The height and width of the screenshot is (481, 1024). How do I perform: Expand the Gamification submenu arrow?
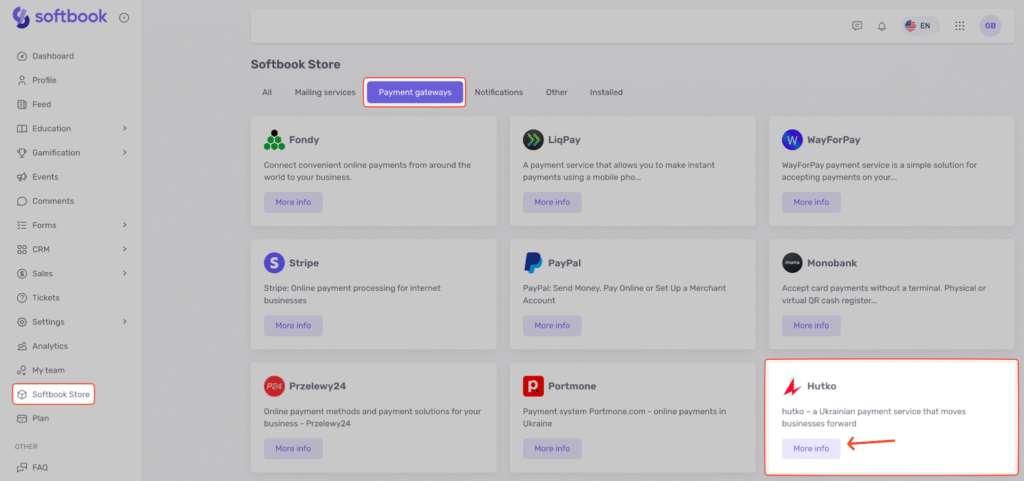point(125,153)
